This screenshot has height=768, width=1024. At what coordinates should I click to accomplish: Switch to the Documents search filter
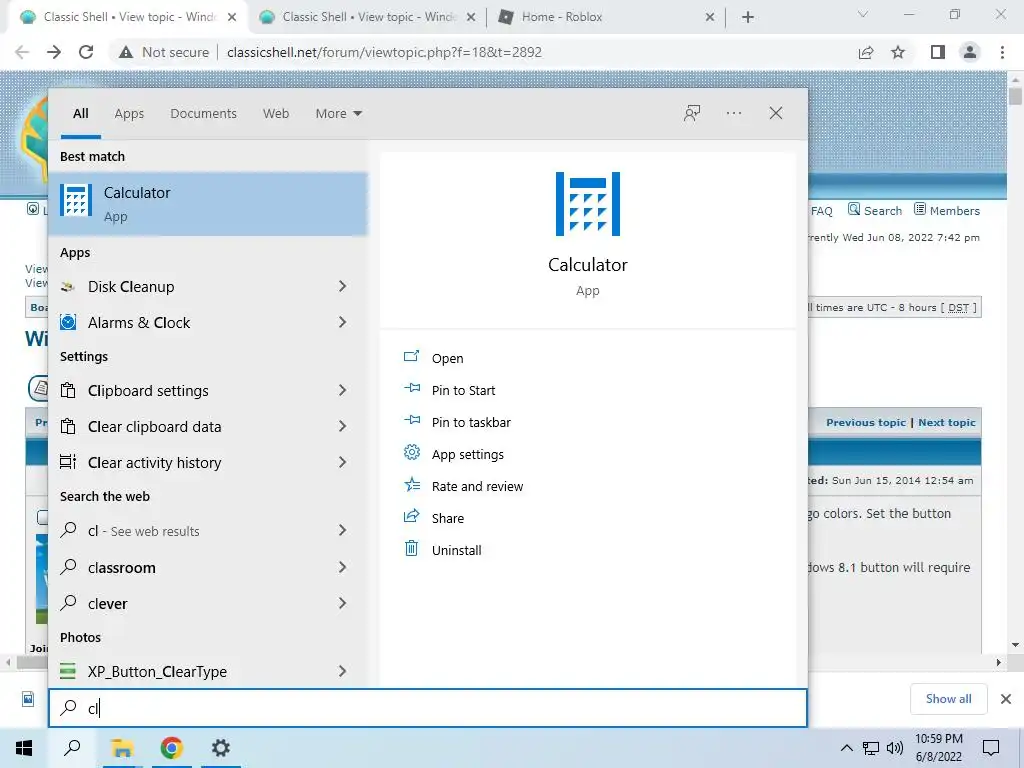[x=204, y=114]
